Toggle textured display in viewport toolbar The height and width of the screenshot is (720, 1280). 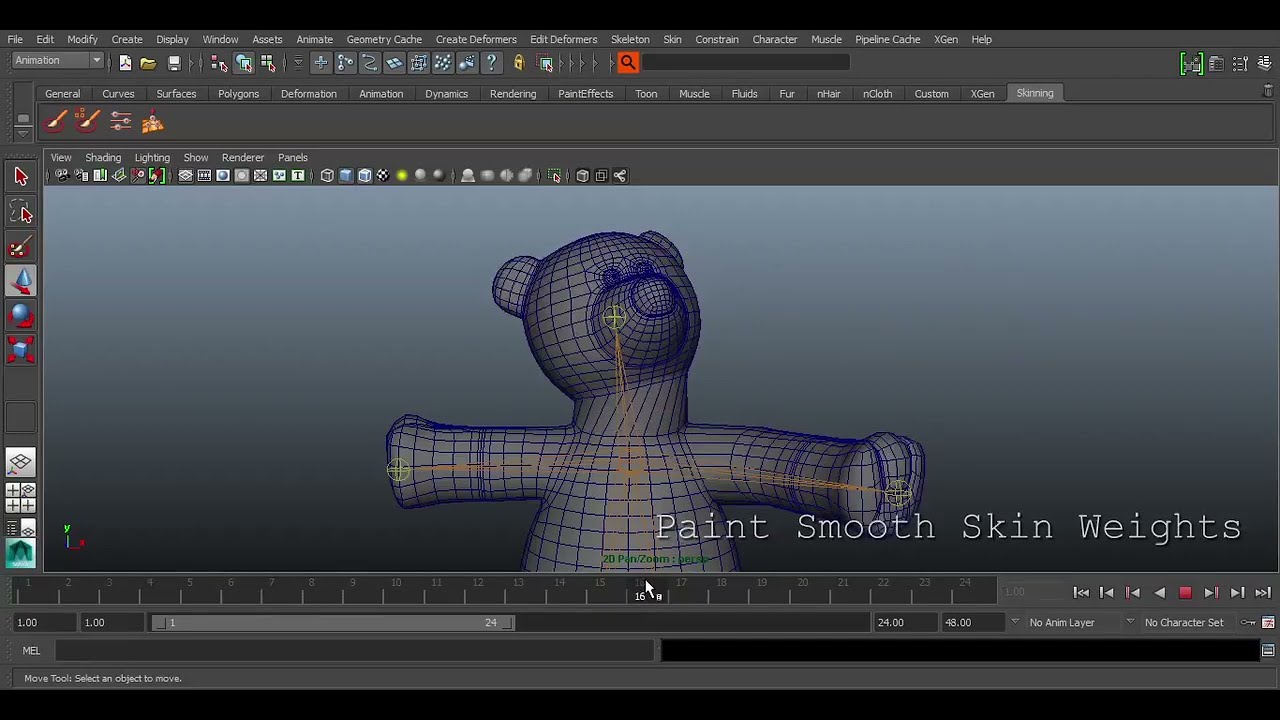point(383,176)
